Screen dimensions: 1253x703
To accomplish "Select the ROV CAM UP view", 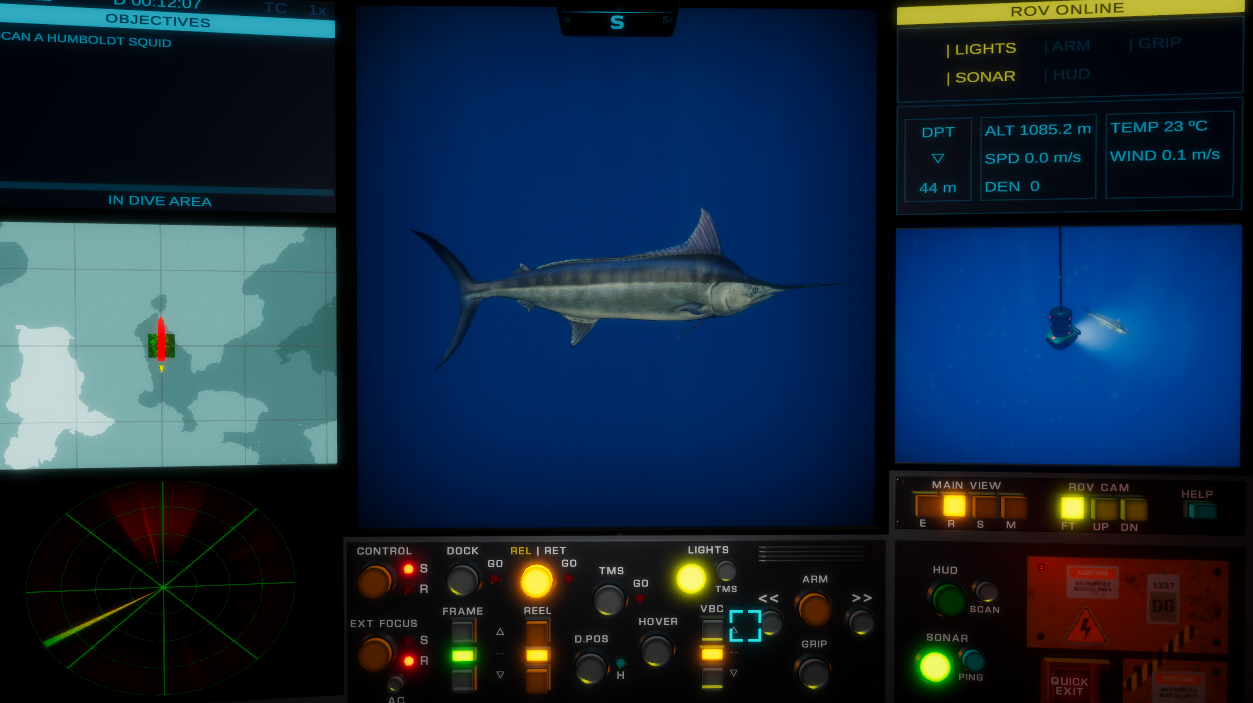I will click(1102, 508).
